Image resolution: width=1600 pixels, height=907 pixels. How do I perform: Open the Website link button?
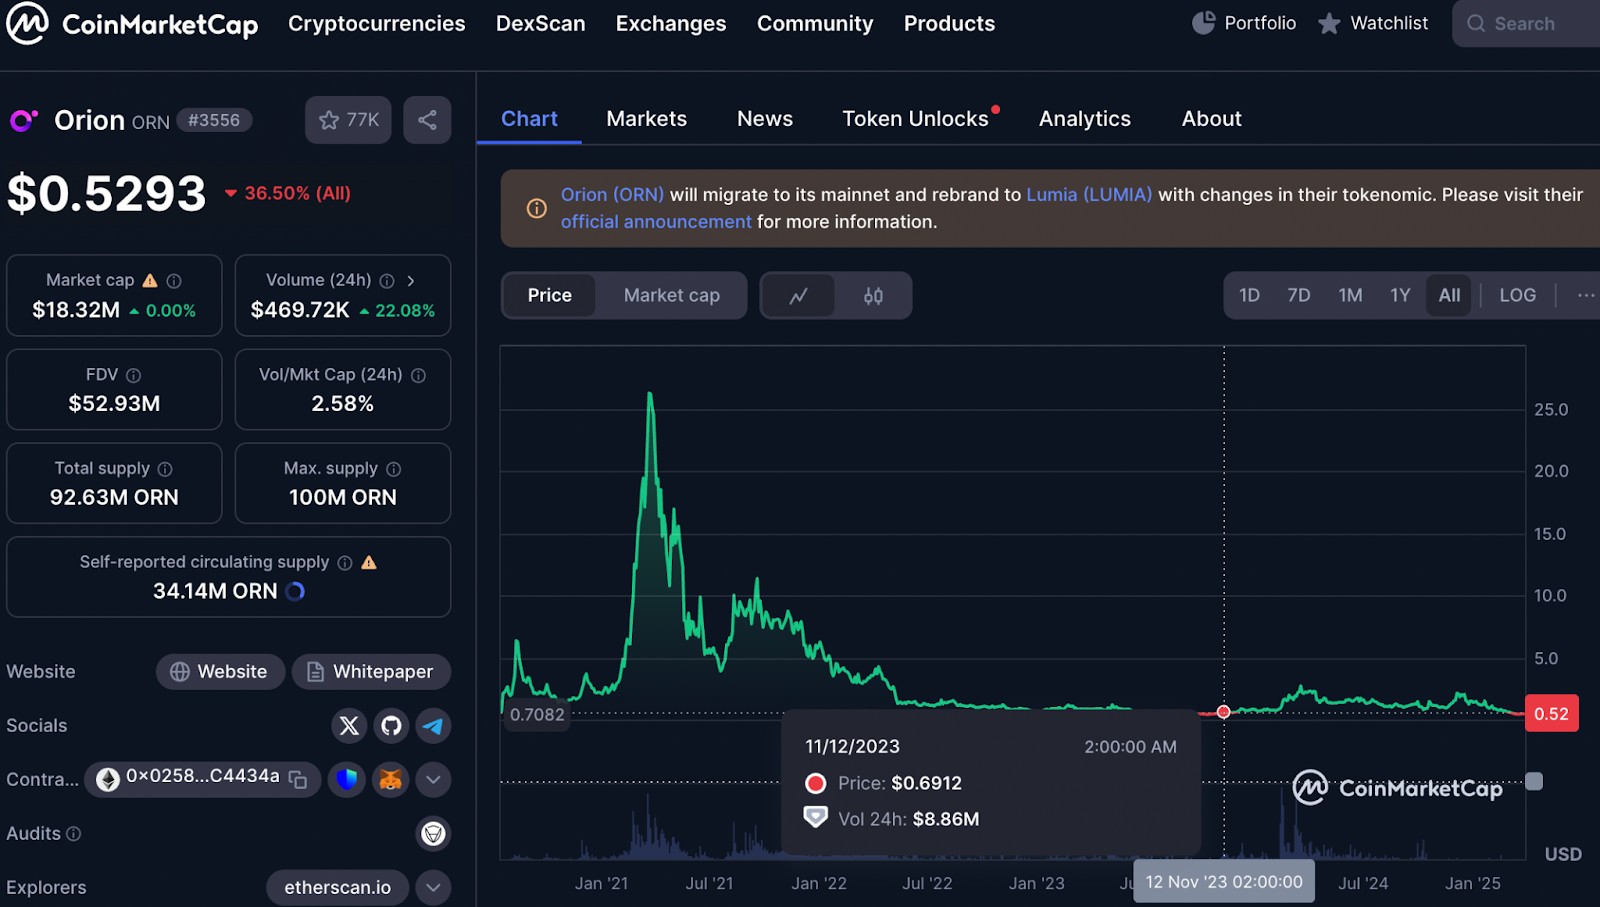[220, 672]
